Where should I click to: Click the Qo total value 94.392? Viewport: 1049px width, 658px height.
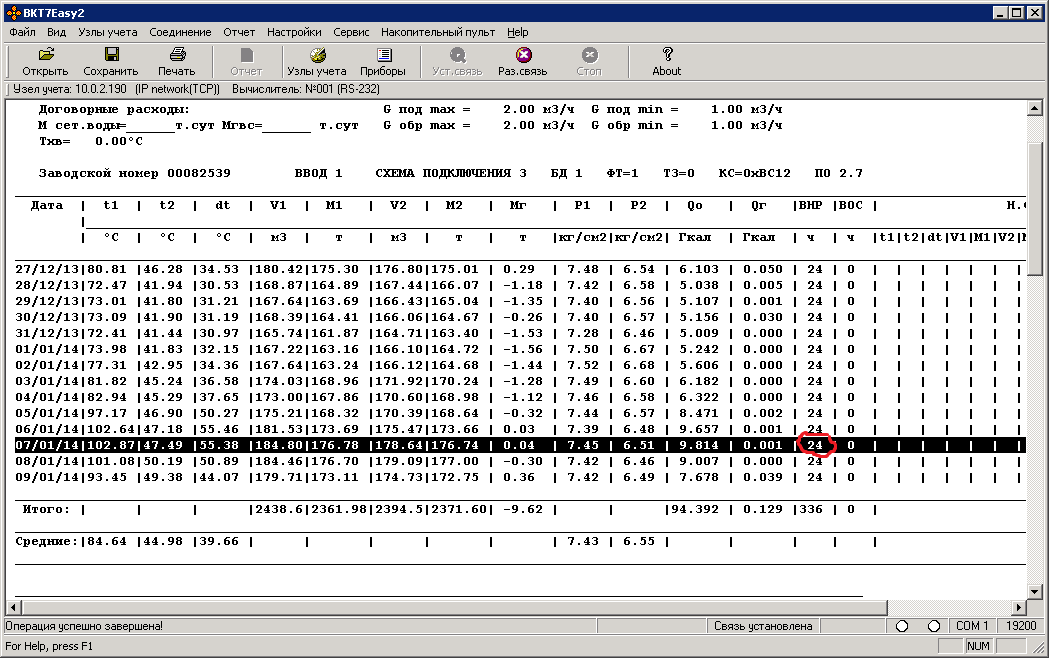click(694, 510)
